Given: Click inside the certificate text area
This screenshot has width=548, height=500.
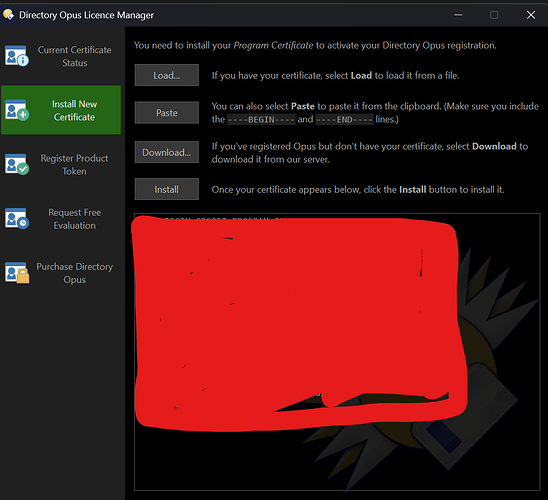Looking at the screenshot, I should coord(337,352).
